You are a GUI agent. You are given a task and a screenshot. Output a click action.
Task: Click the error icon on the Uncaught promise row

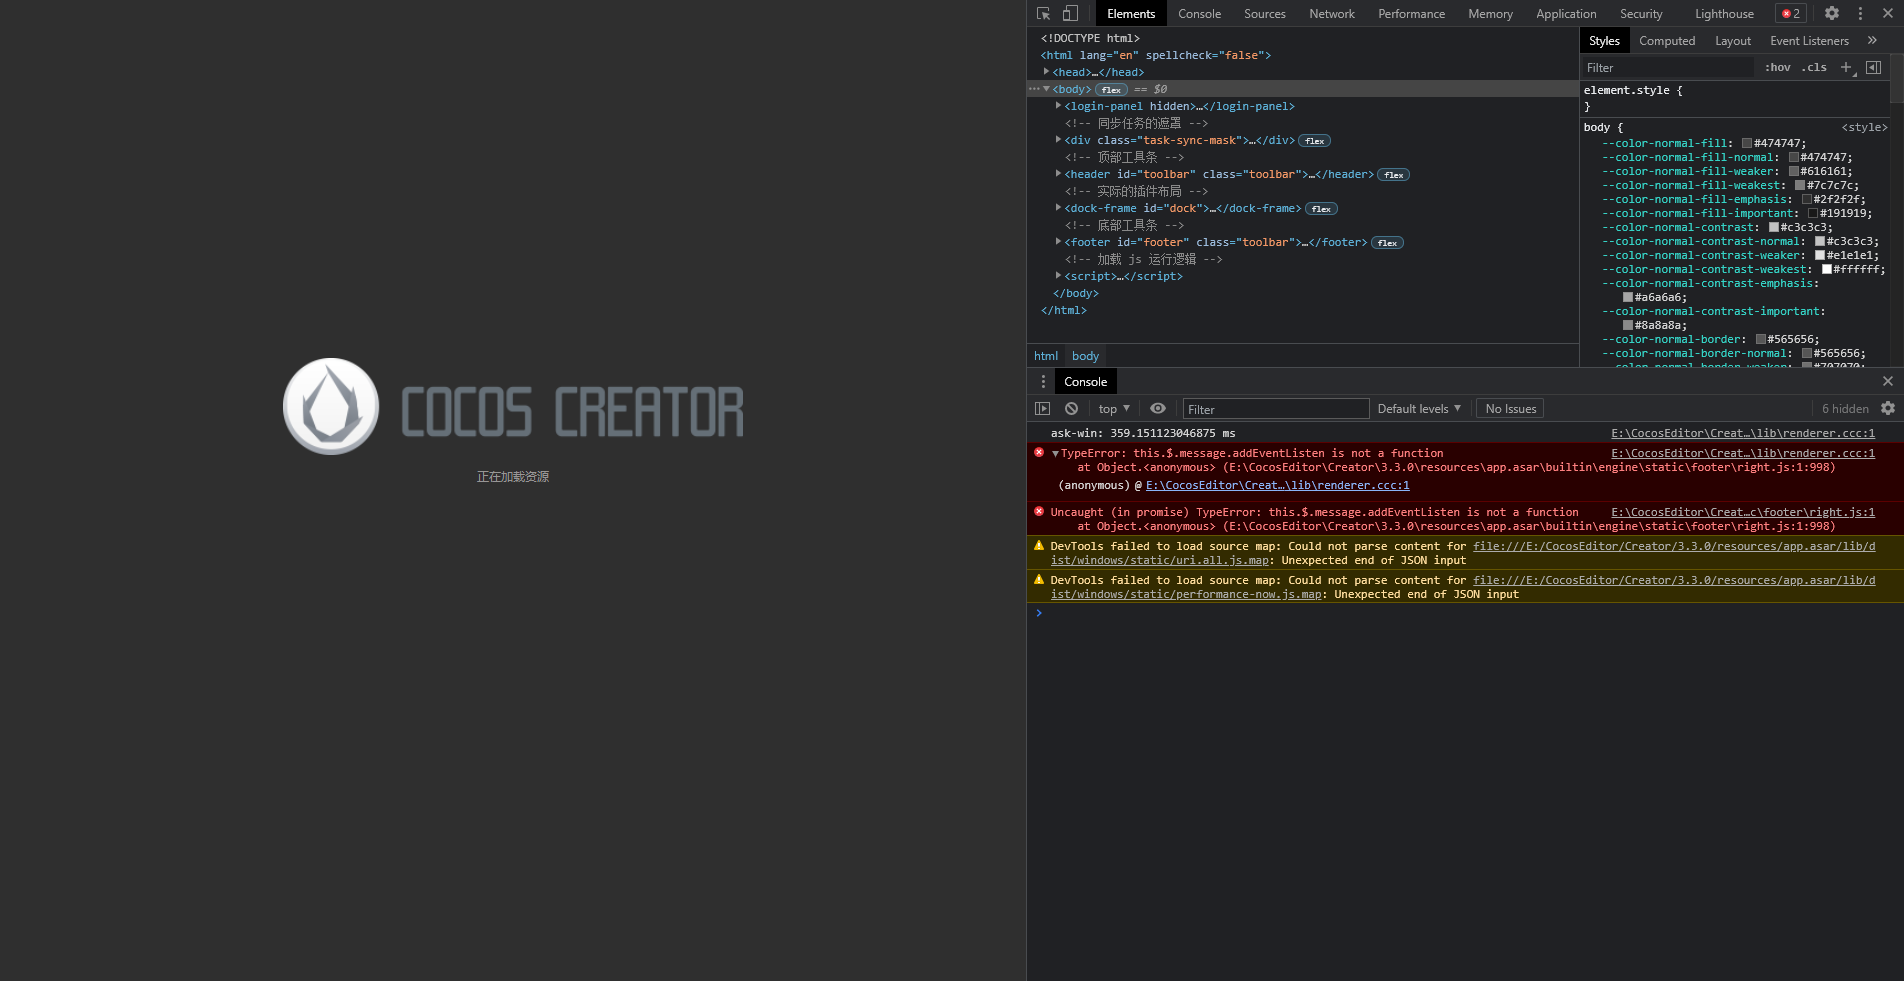click(x=1039, y=511)
